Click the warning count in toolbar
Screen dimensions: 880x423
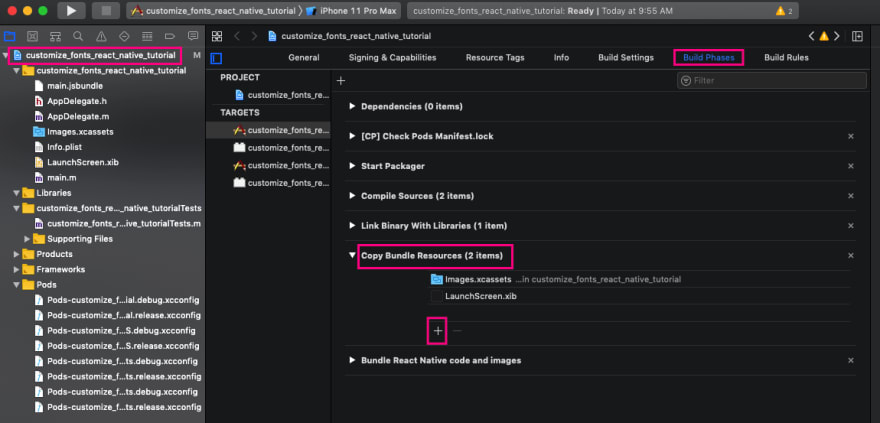[783, 11]
